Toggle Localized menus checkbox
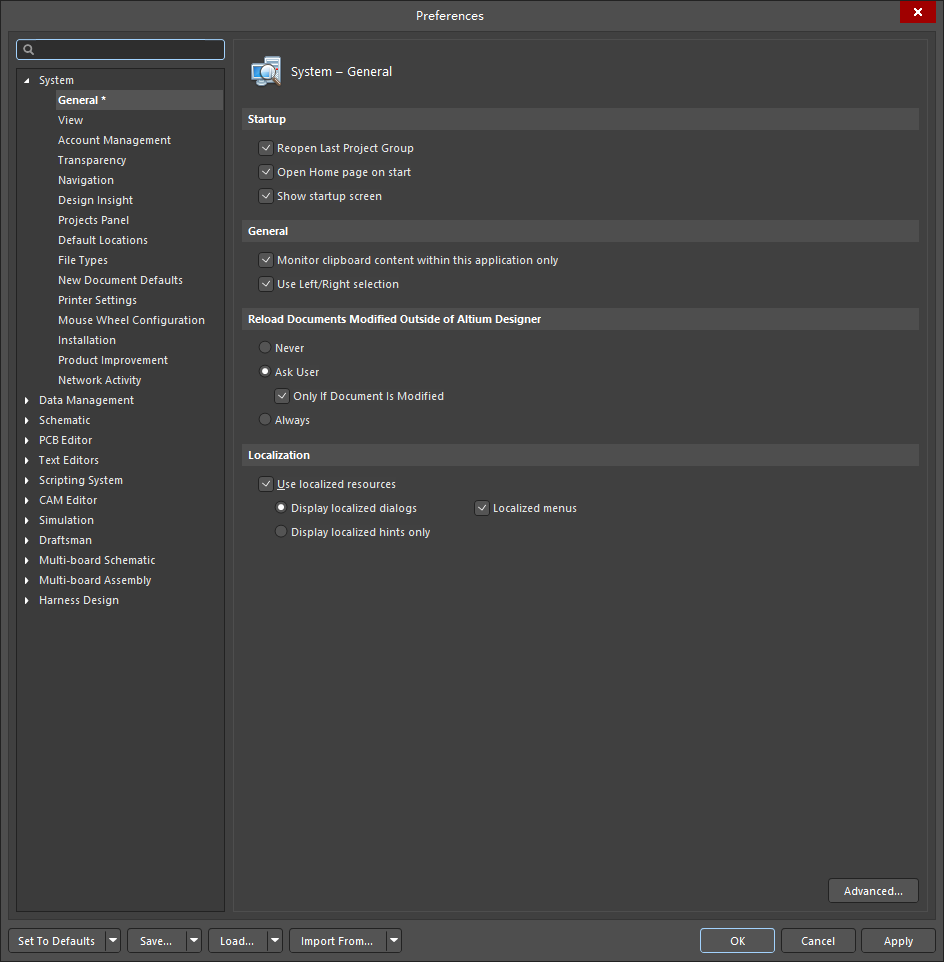This screenshot has height=962, width=944. click(482, 508)
